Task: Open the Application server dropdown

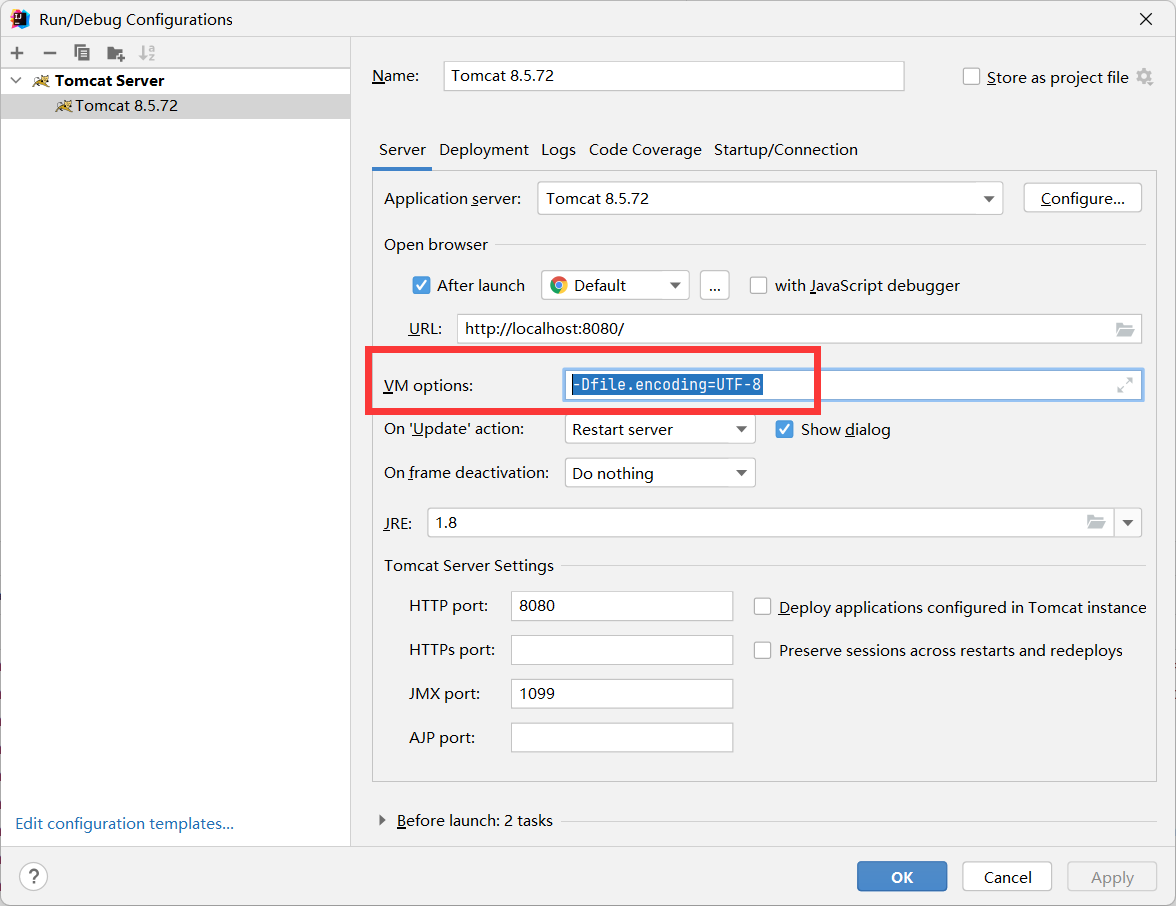Action: tap(770, 199)
